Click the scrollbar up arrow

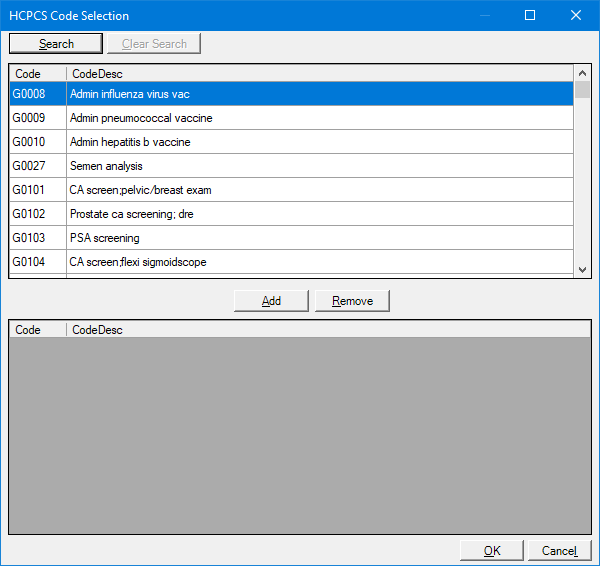tap(582, 73)
